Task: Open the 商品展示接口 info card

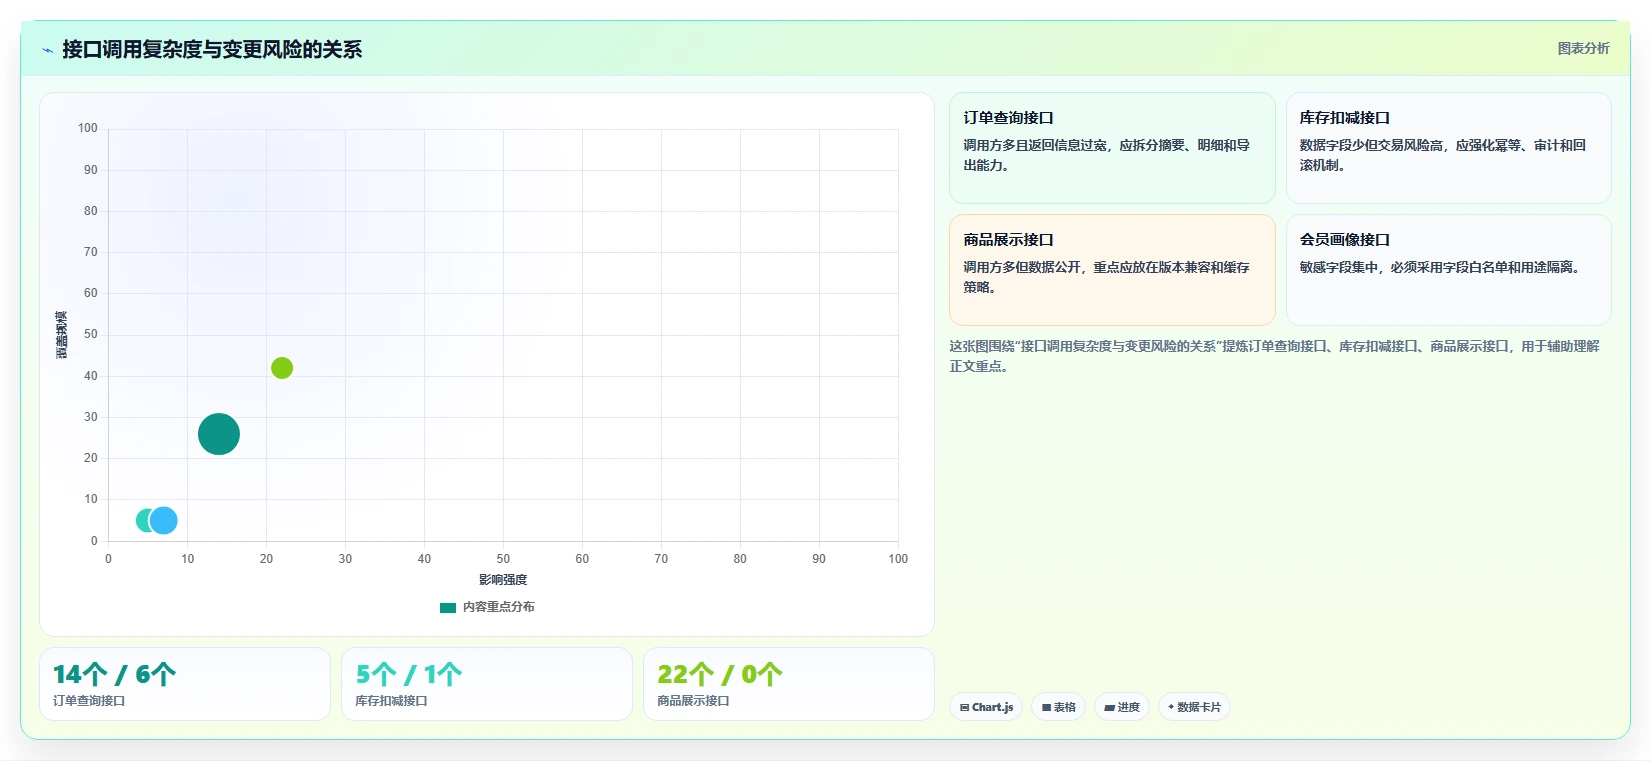Action: pos(1112,270)
